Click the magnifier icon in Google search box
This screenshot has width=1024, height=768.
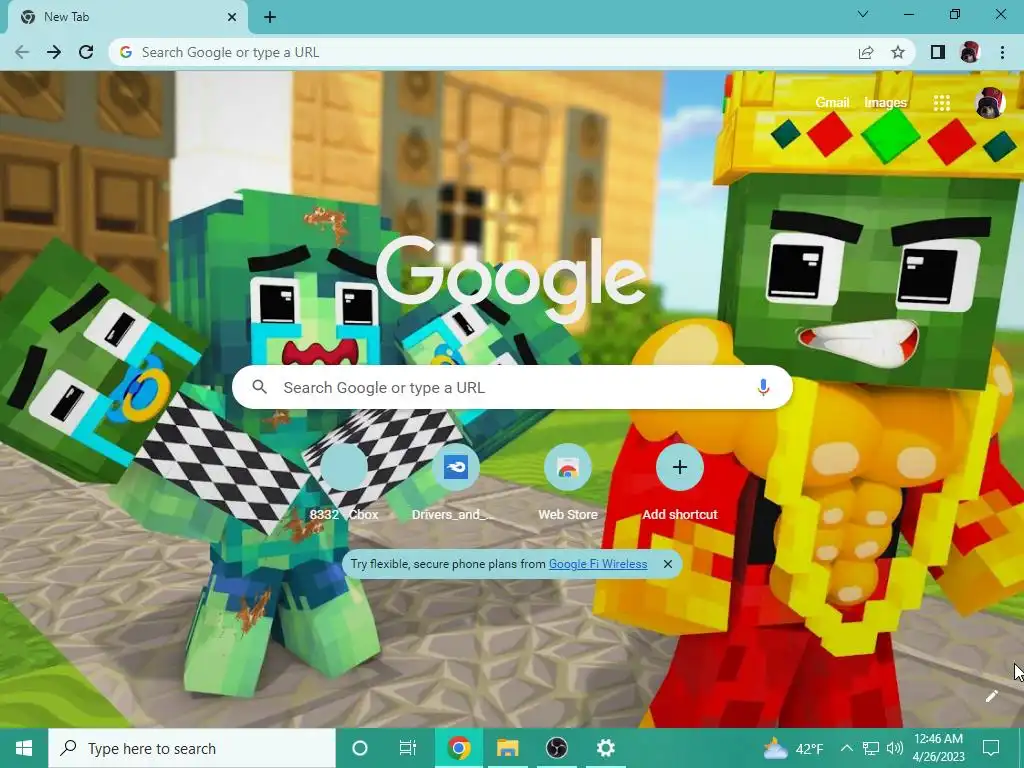(259, 387)
